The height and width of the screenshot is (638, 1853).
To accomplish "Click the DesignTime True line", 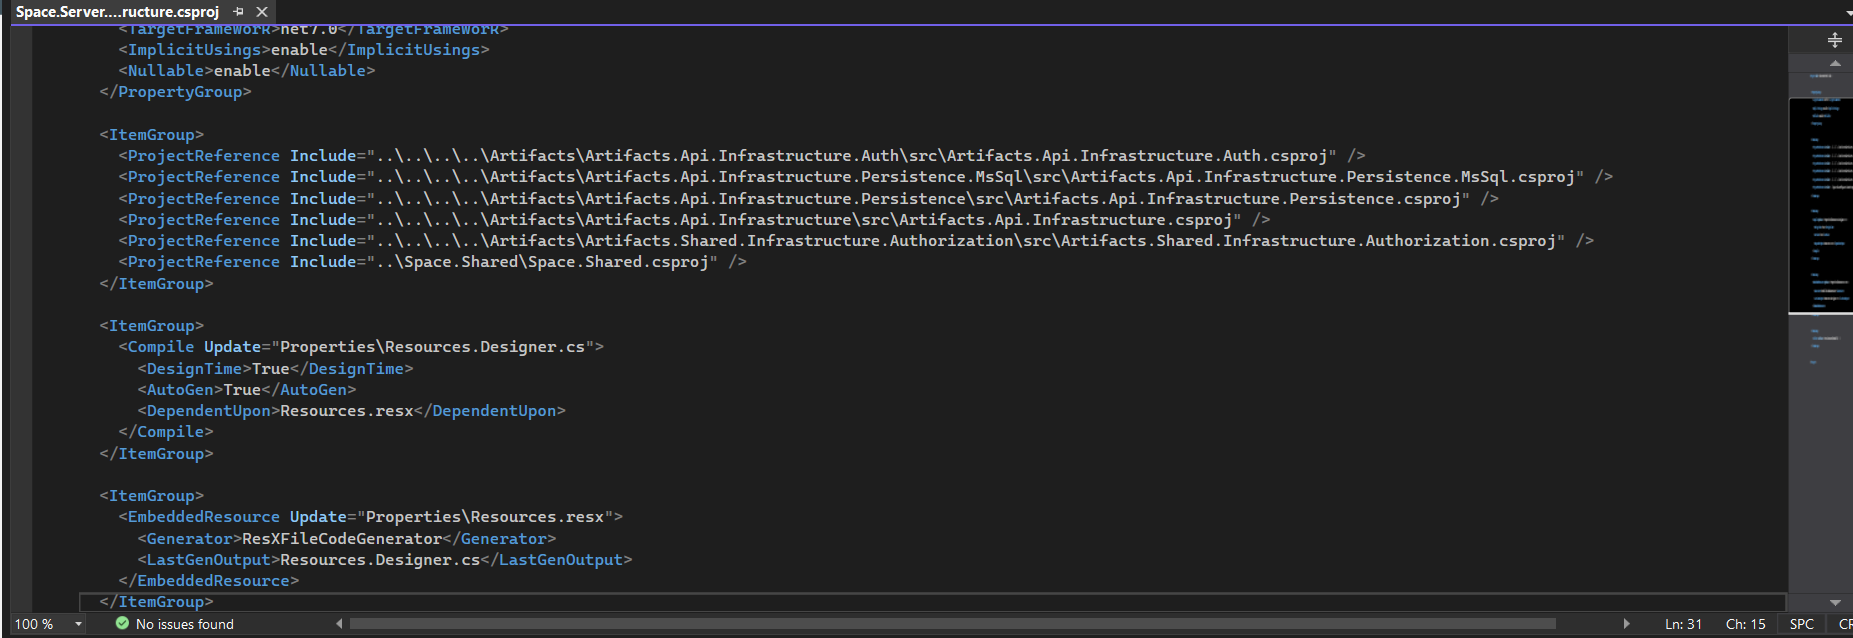I will coord(275,369).
